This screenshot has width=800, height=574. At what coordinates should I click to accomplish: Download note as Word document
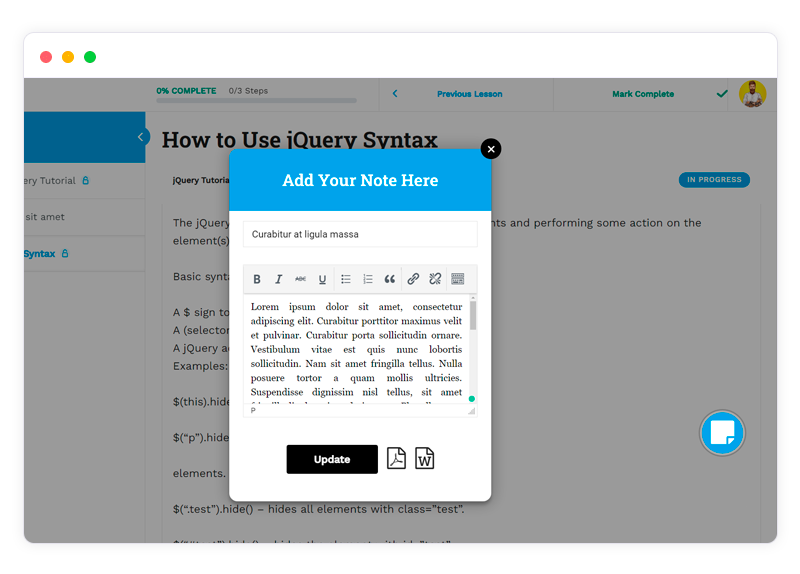tap(424, 458)
